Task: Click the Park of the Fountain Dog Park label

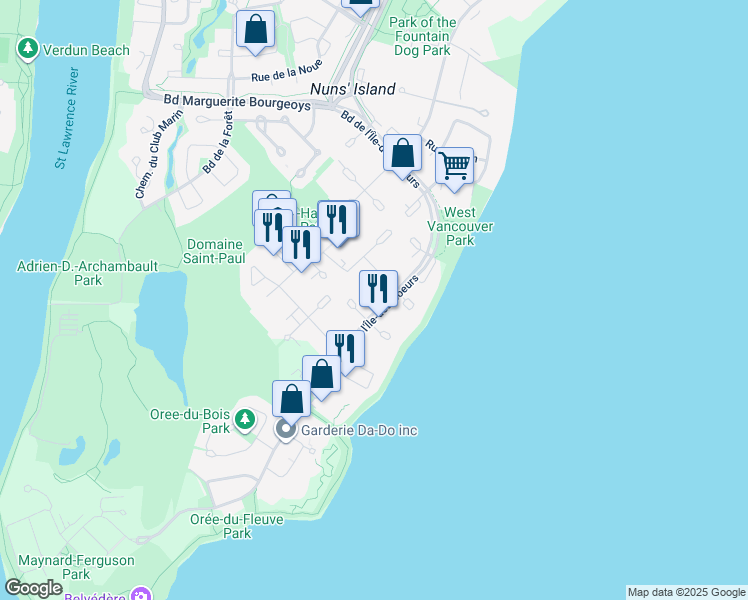Action: (422, 36)
